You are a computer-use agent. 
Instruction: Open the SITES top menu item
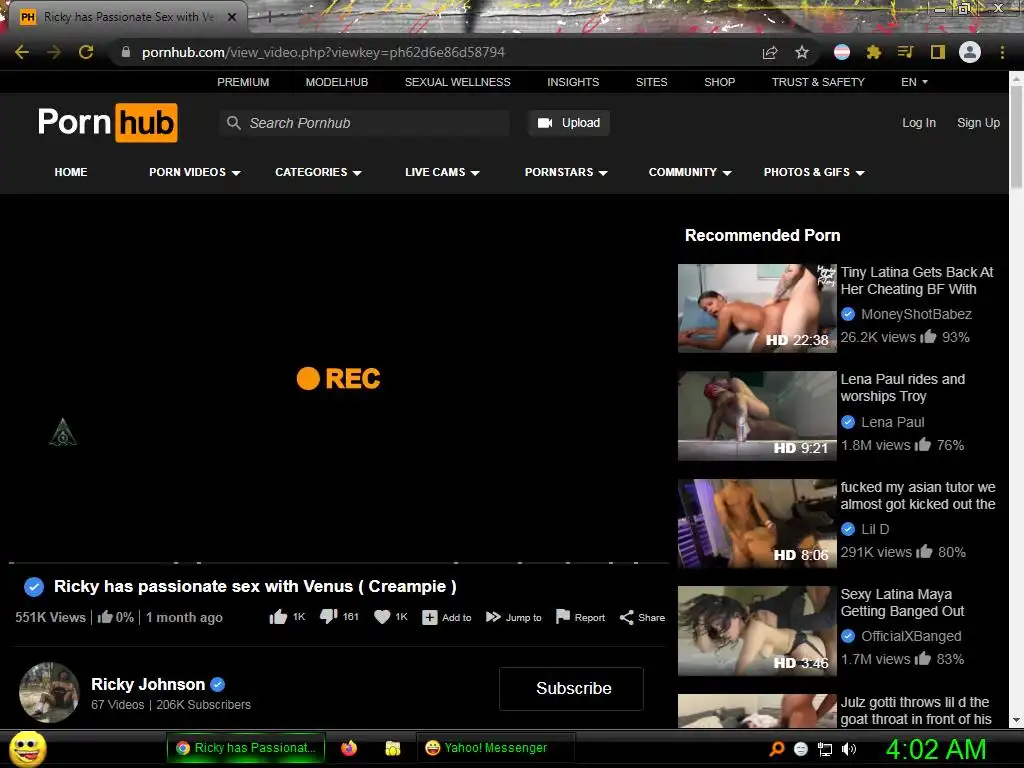coord(652,82)
